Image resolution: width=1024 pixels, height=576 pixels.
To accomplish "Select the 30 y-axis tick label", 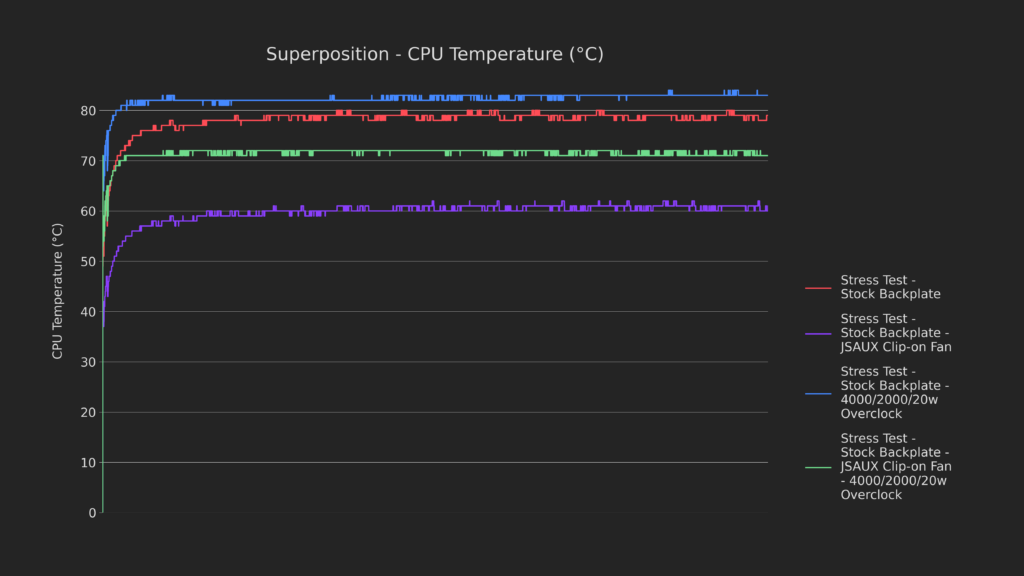I will [89, 362].
